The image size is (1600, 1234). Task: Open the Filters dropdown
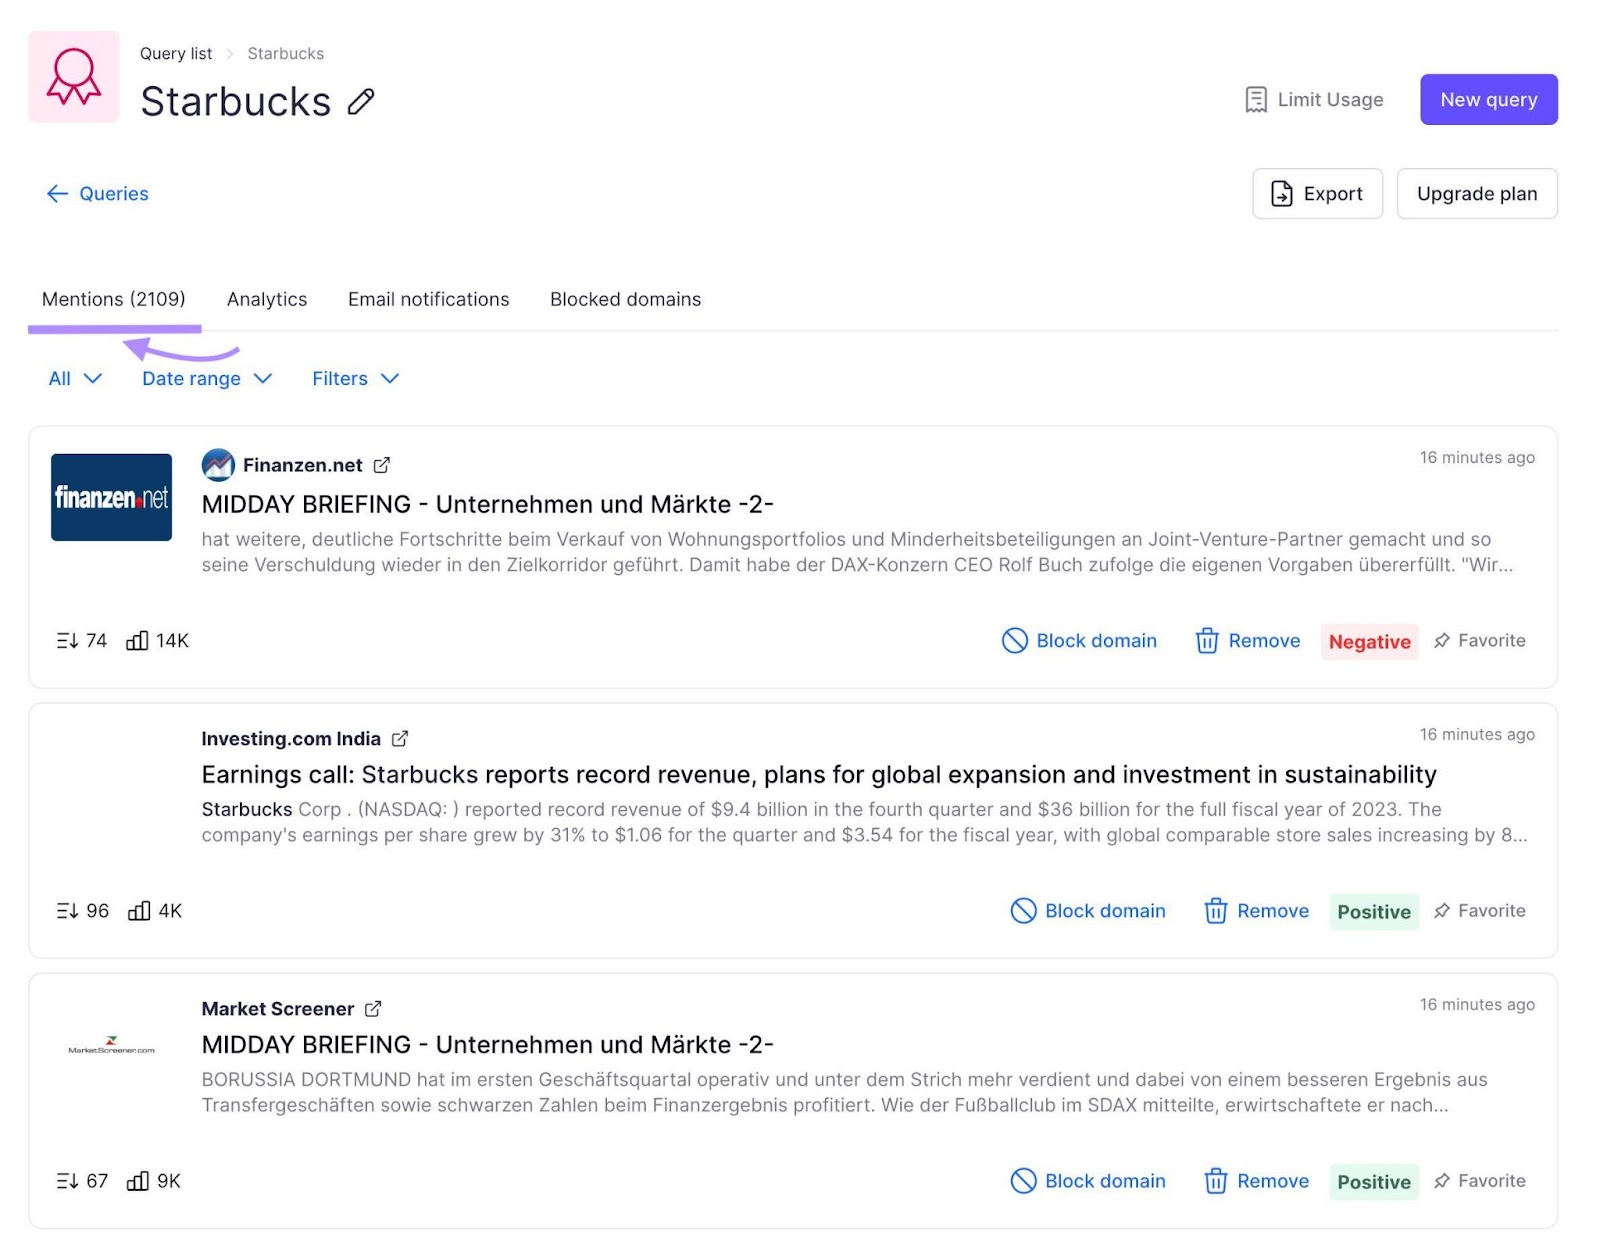click(x=354, y=378)
